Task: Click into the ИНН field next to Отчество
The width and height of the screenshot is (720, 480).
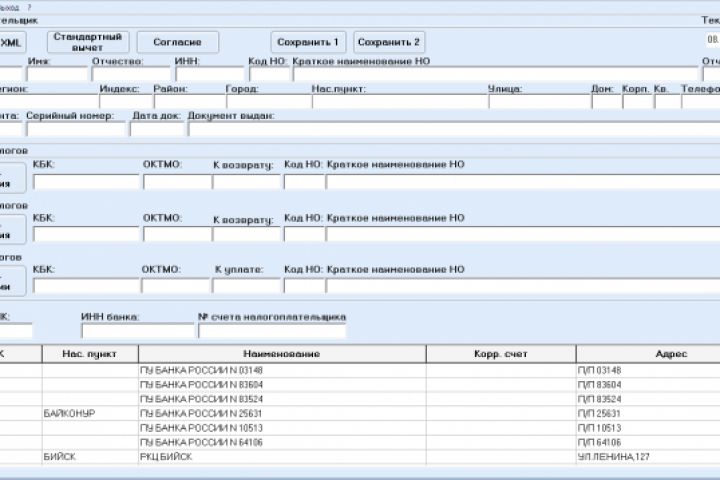Action: pyautogui.click(x=210, y=74)
